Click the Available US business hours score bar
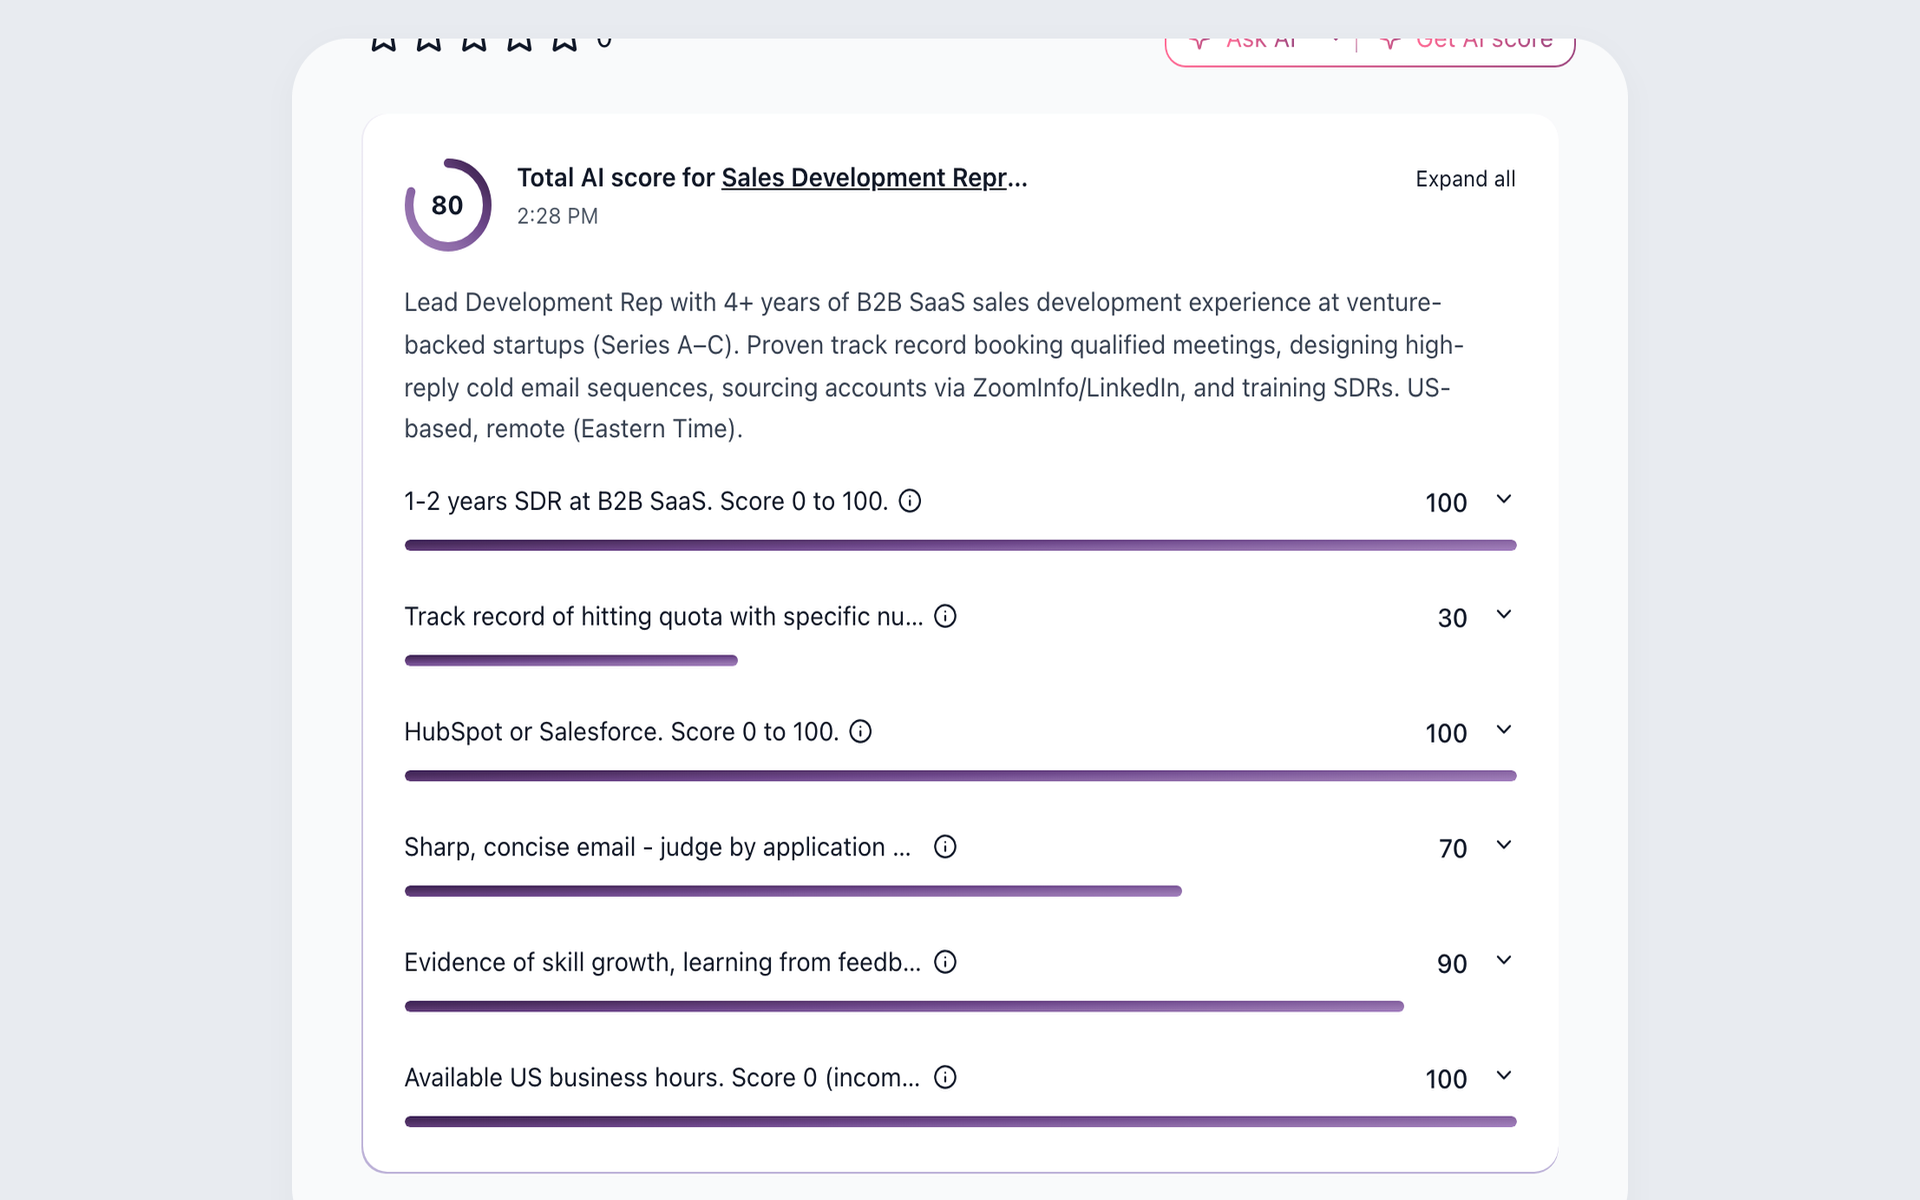Viewport: 1920px width, 1200px height. coord(960,1121)
